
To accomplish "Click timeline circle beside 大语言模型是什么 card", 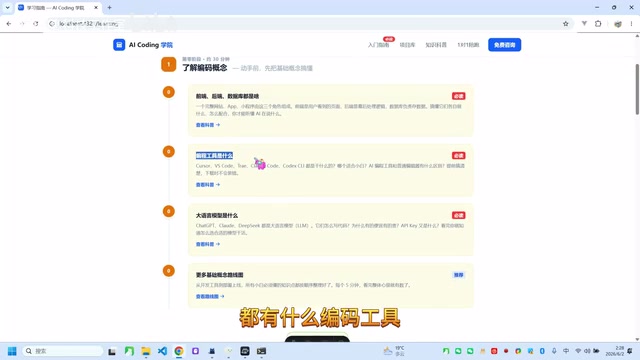I will (x=169, y=211).
